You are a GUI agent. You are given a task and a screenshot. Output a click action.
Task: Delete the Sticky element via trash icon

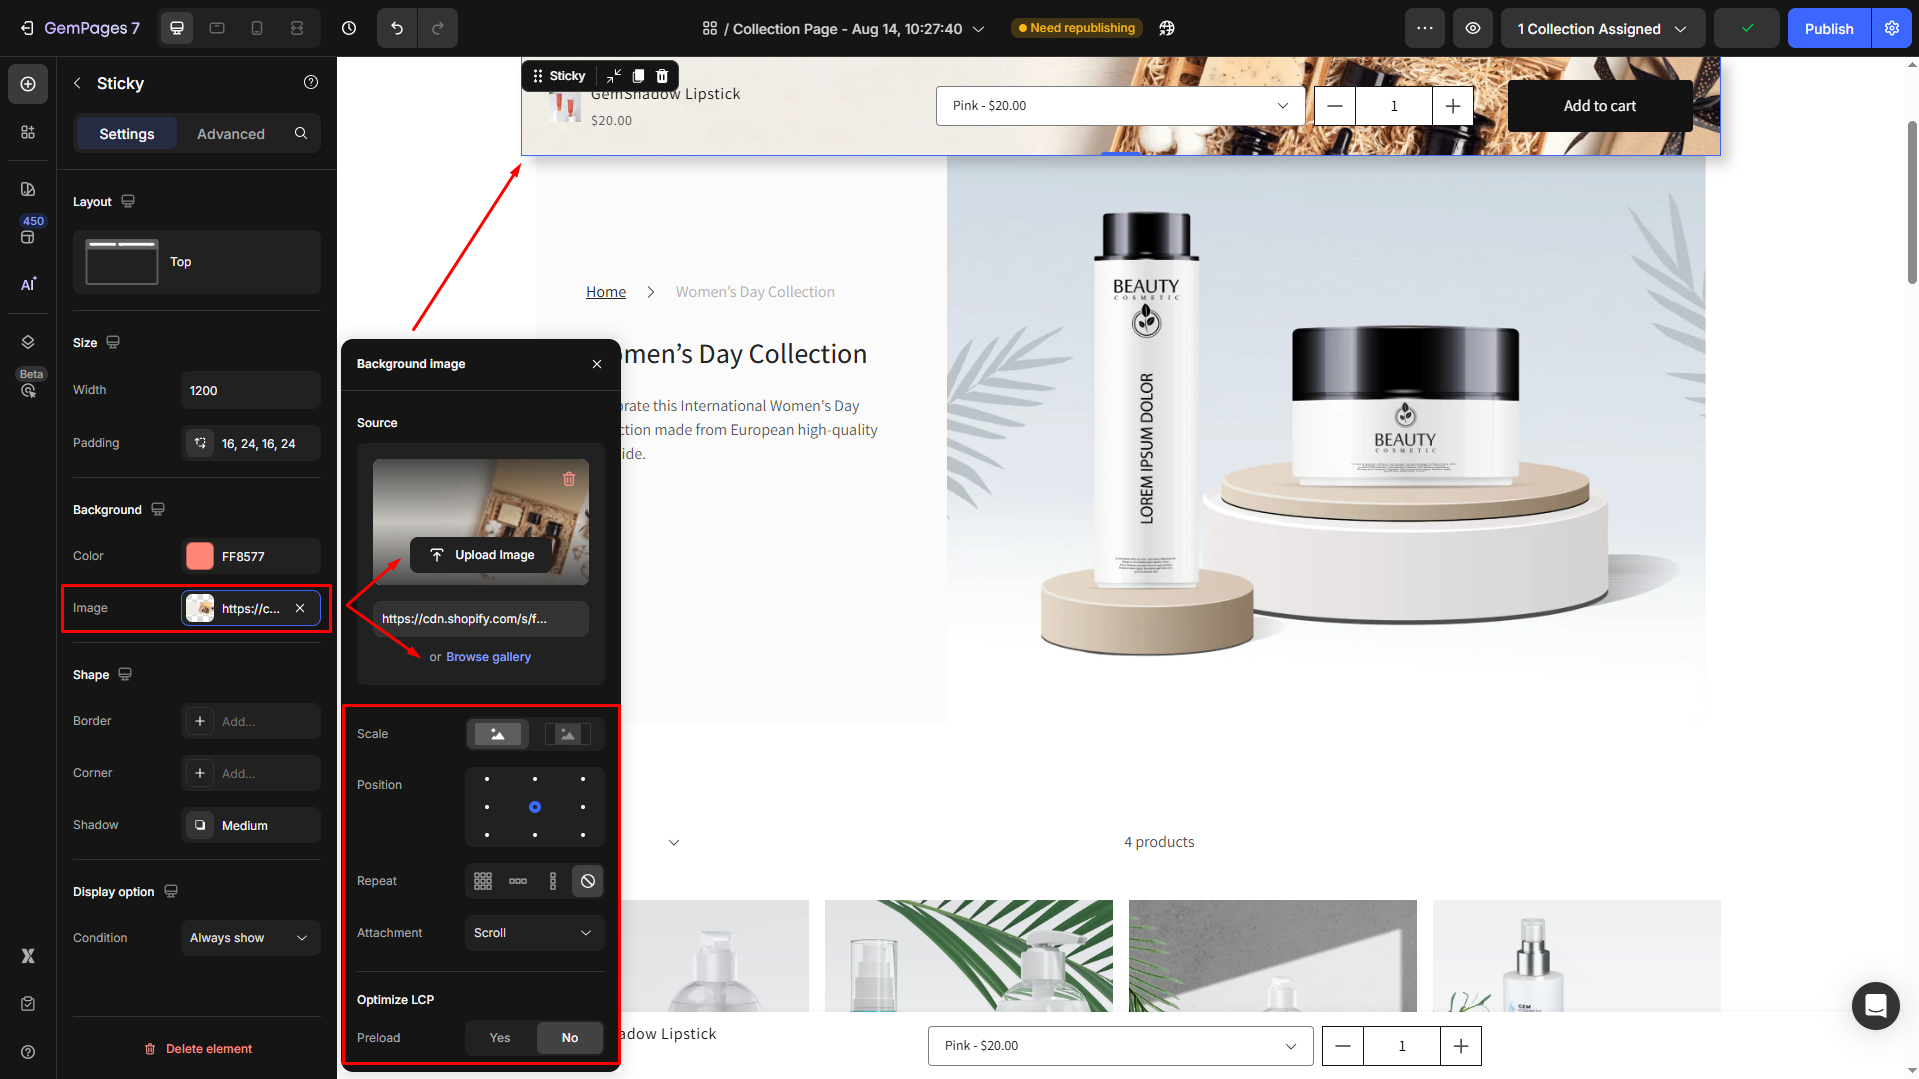pyautogui.click(x=662, y=76)
